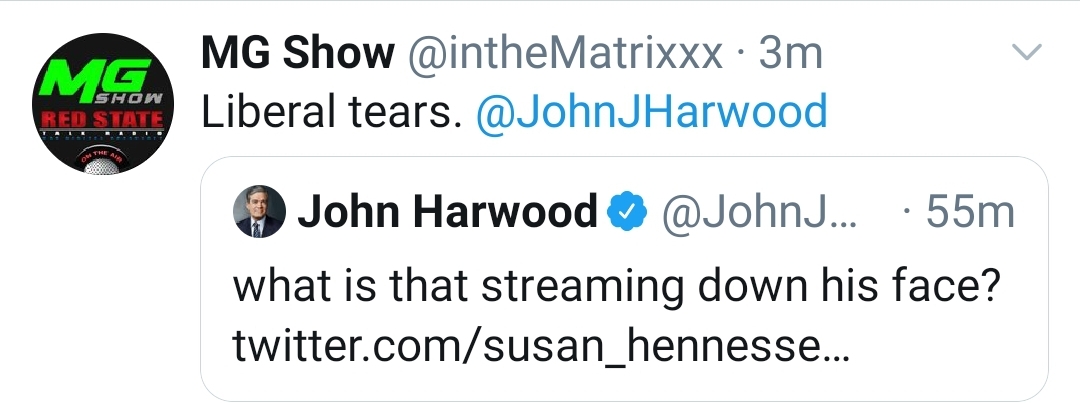The image size is (1080, 403).
Task: Open the MG Show display name
Action: (298, 52)
